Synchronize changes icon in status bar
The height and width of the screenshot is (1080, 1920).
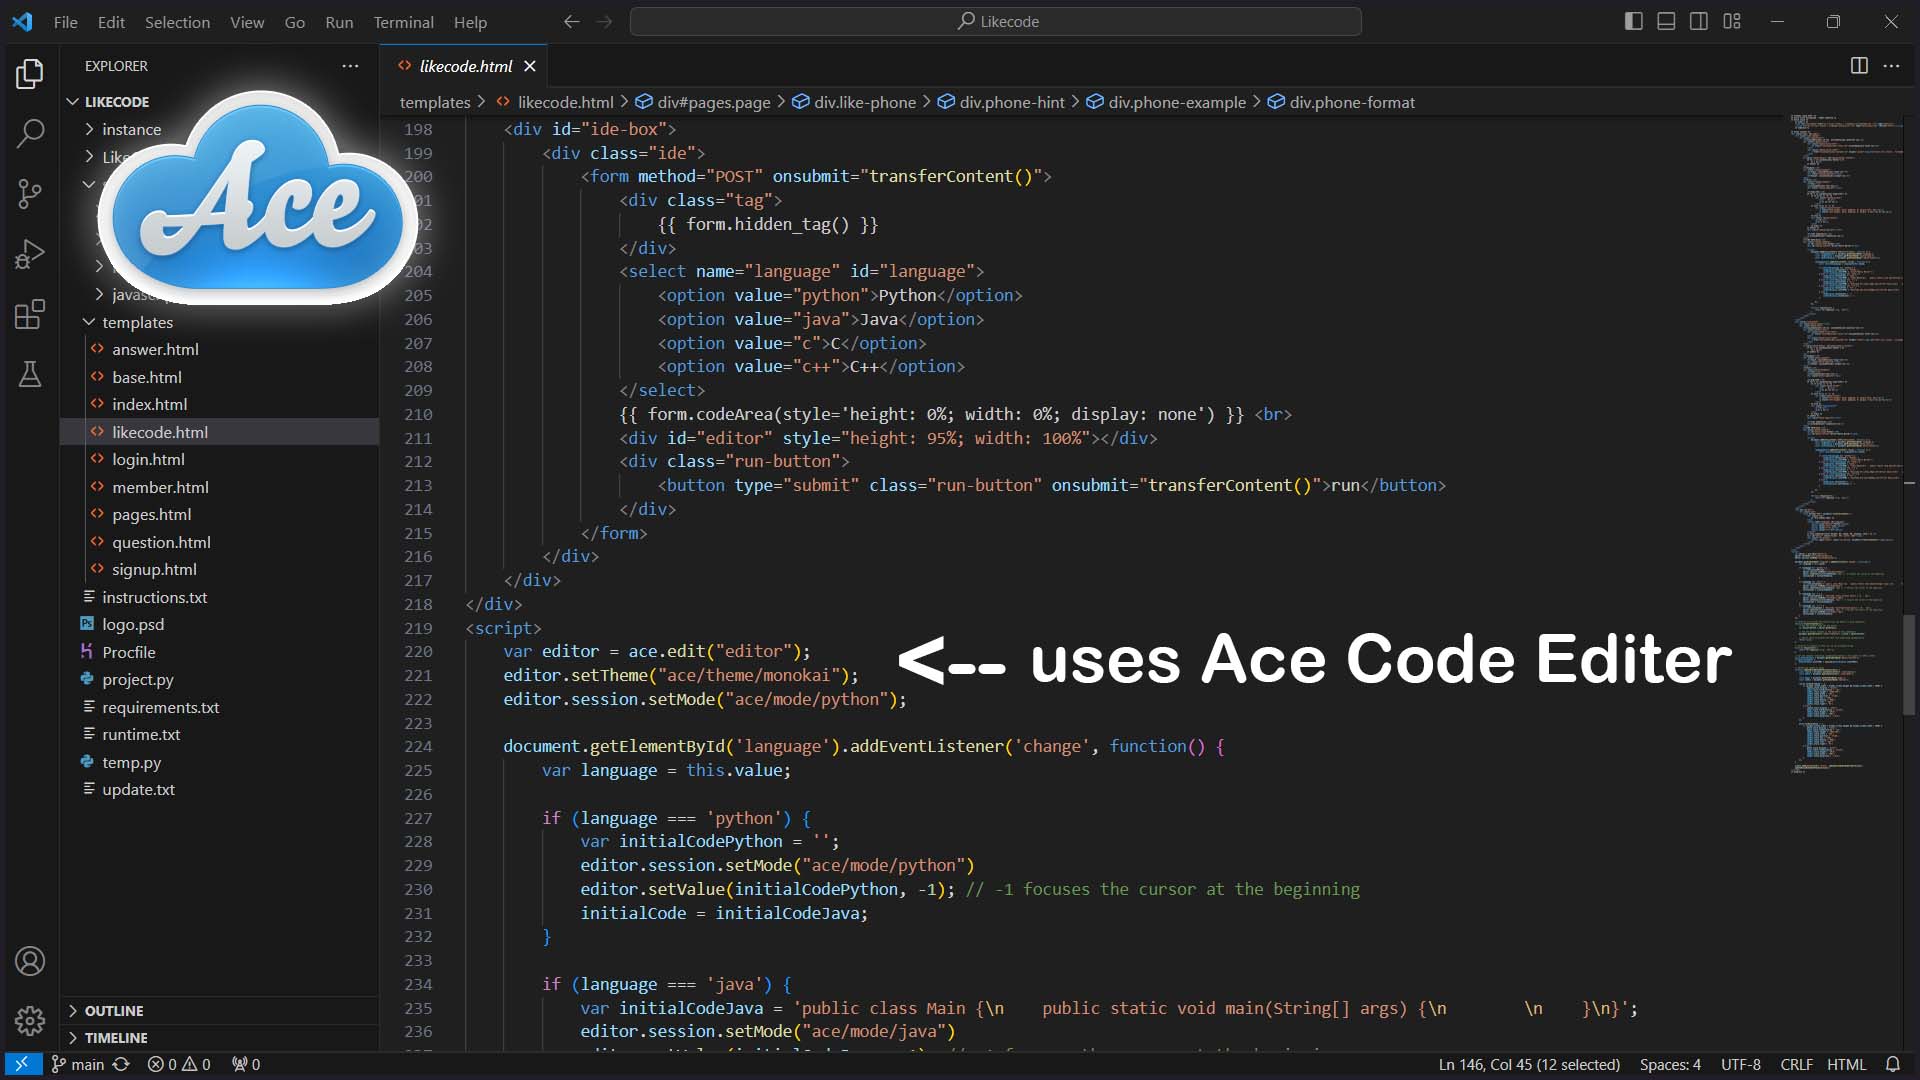[121, 1064]
